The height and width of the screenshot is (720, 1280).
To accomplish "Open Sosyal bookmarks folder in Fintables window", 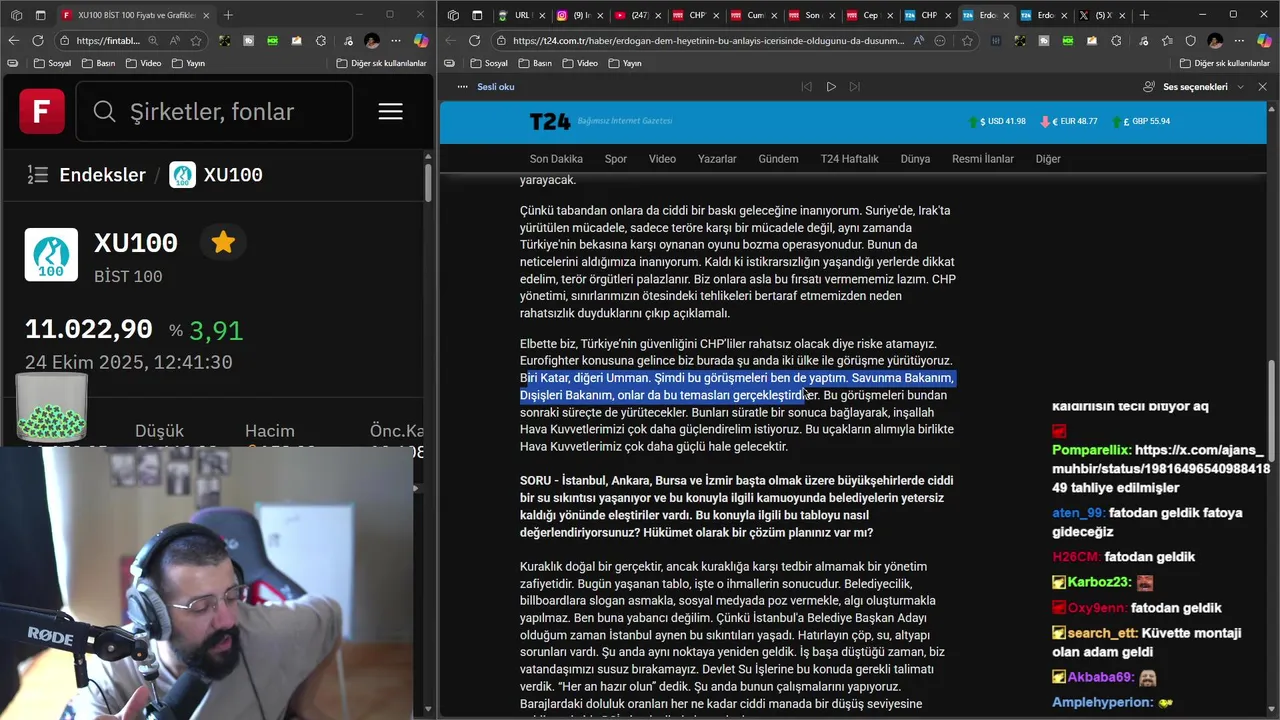I will (53, 63).
